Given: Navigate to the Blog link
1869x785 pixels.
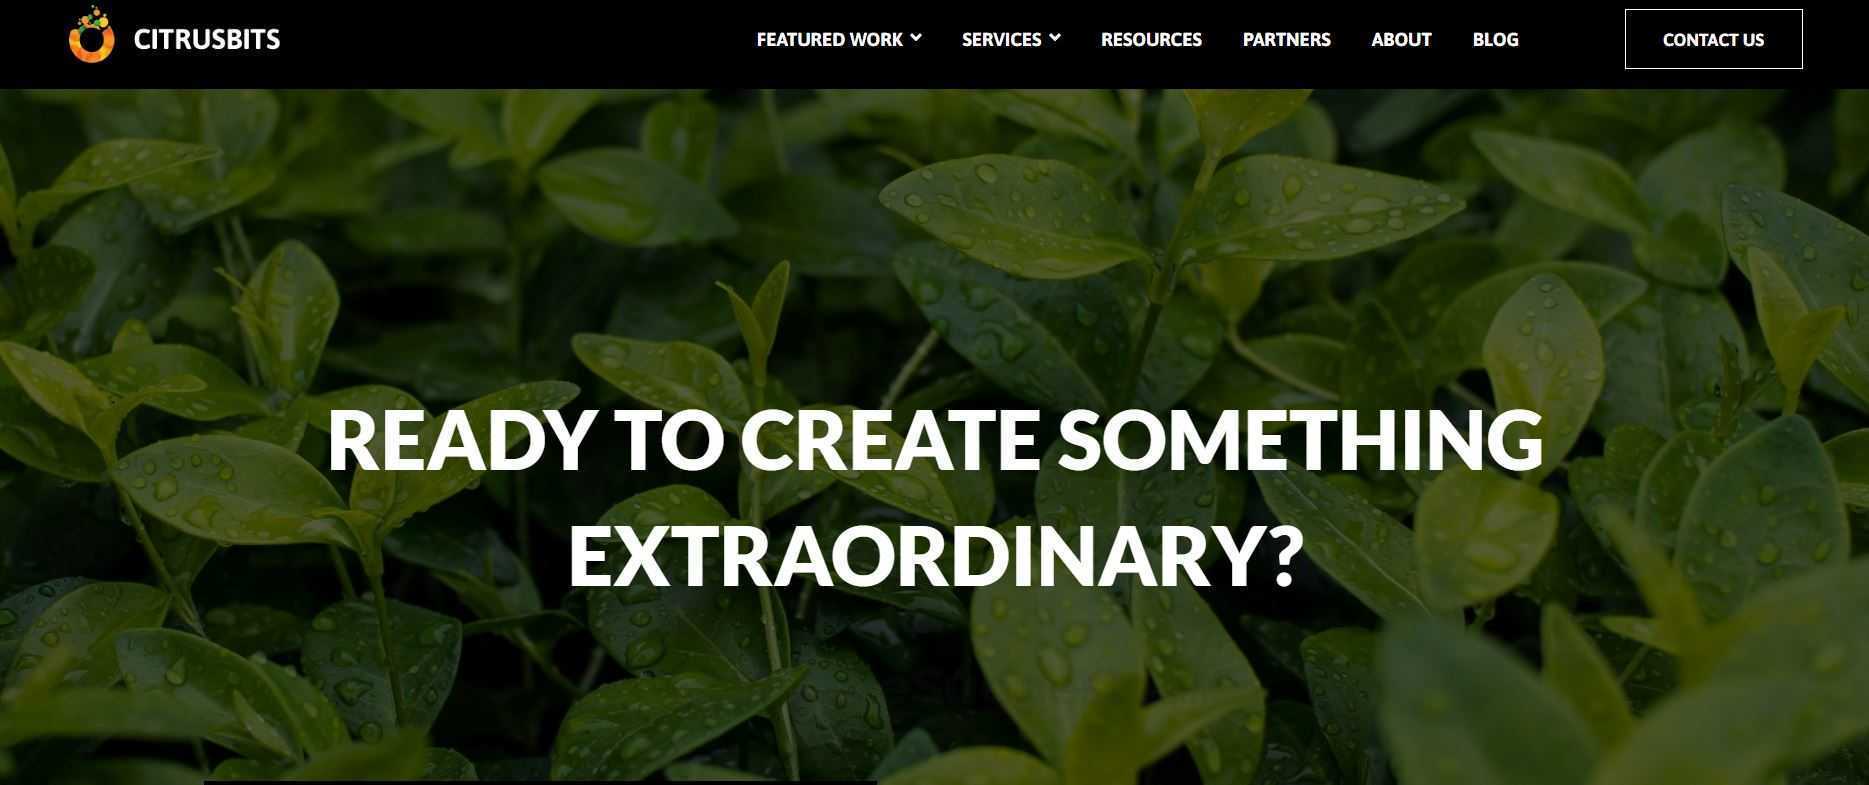Looking at the screenshot, I should [1495, 39].
